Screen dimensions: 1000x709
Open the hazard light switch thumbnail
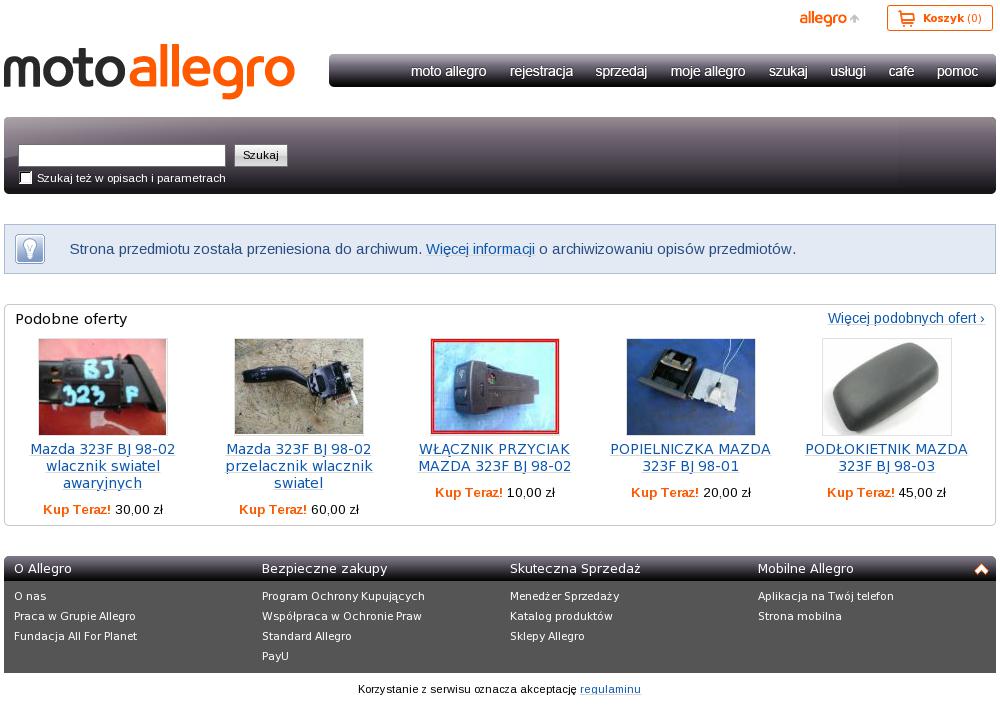coord(103,386)
